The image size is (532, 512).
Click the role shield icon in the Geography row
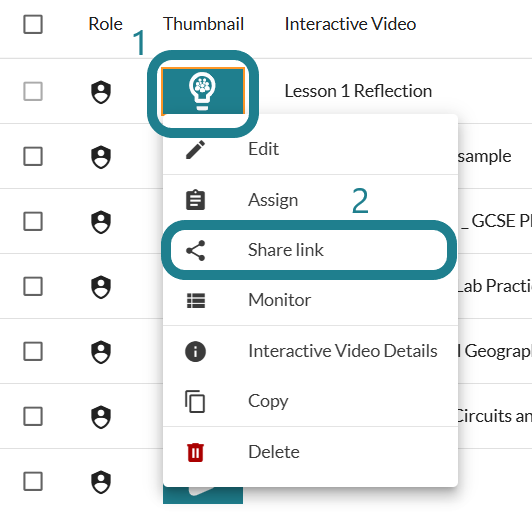(x=101, y=352)
